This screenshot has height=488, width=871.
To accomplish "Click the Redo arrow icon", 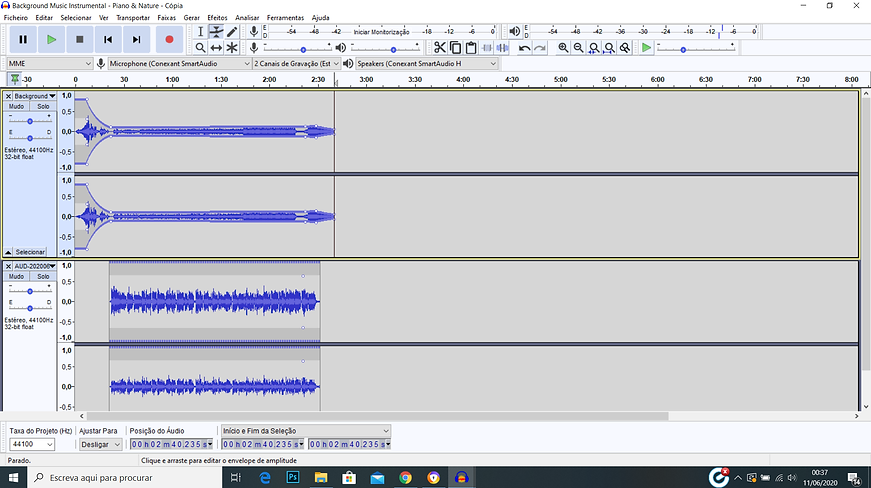I will pyautogui.click(x=539, y=48).
